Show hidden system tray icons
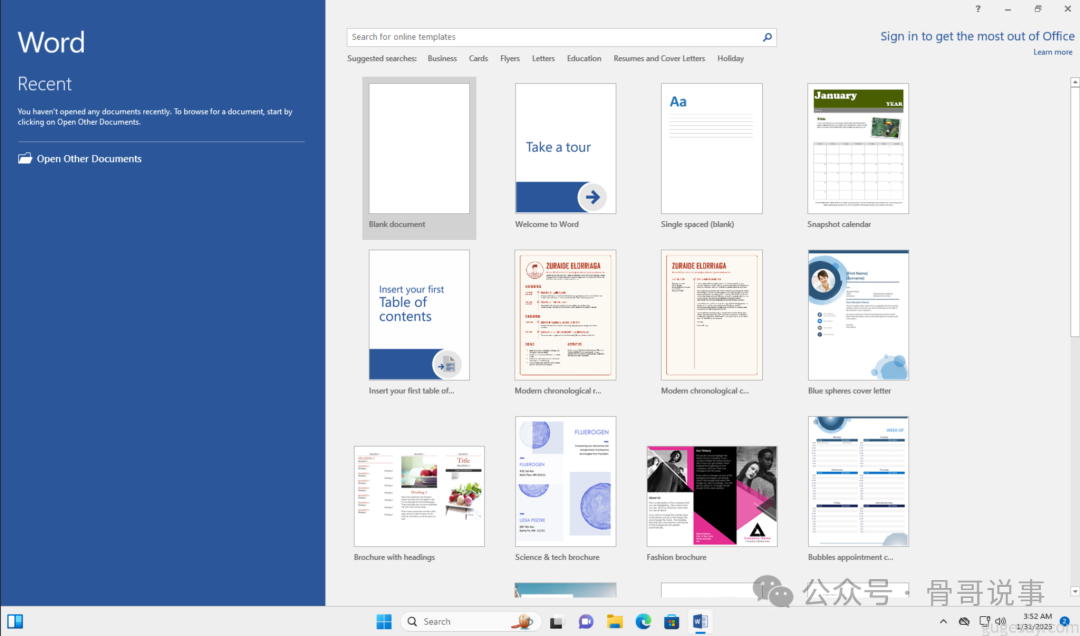Image resolution: width=1080 pixels, height=636 pixels. (x=943, y=622)
